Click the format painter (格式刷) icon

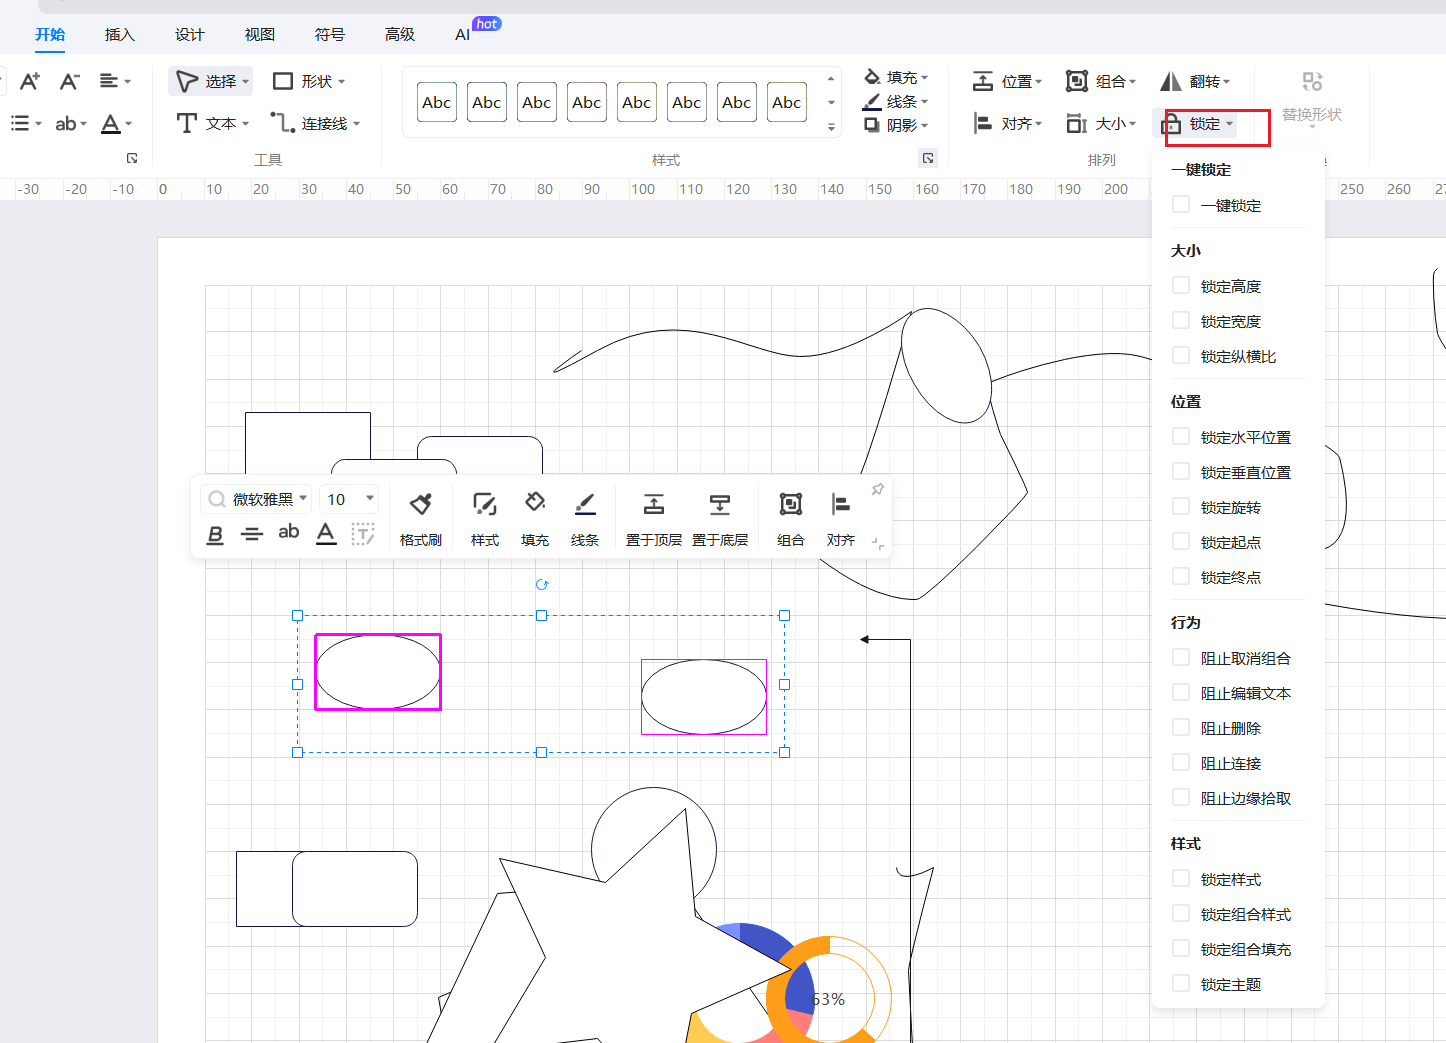pyautogui.click(x=421, y=505)
